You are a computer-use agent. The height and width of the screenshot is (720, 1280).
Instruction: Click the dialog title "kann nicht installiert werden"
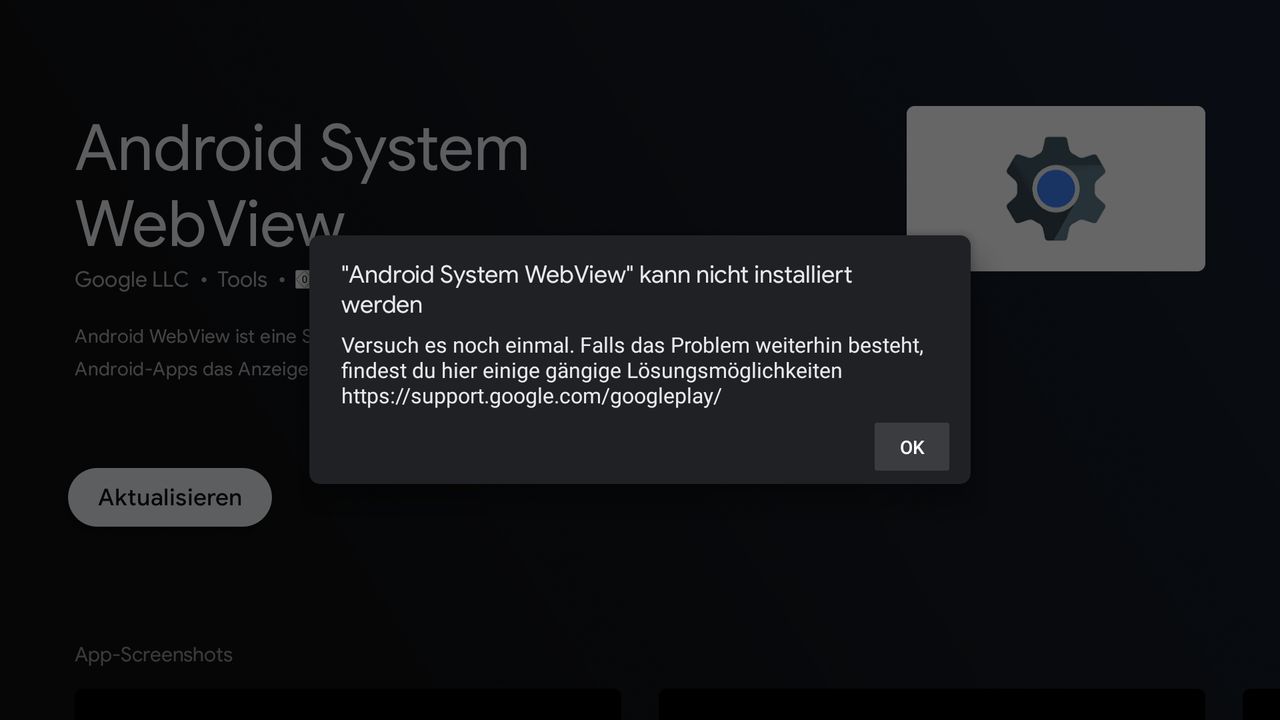(597, 289)
